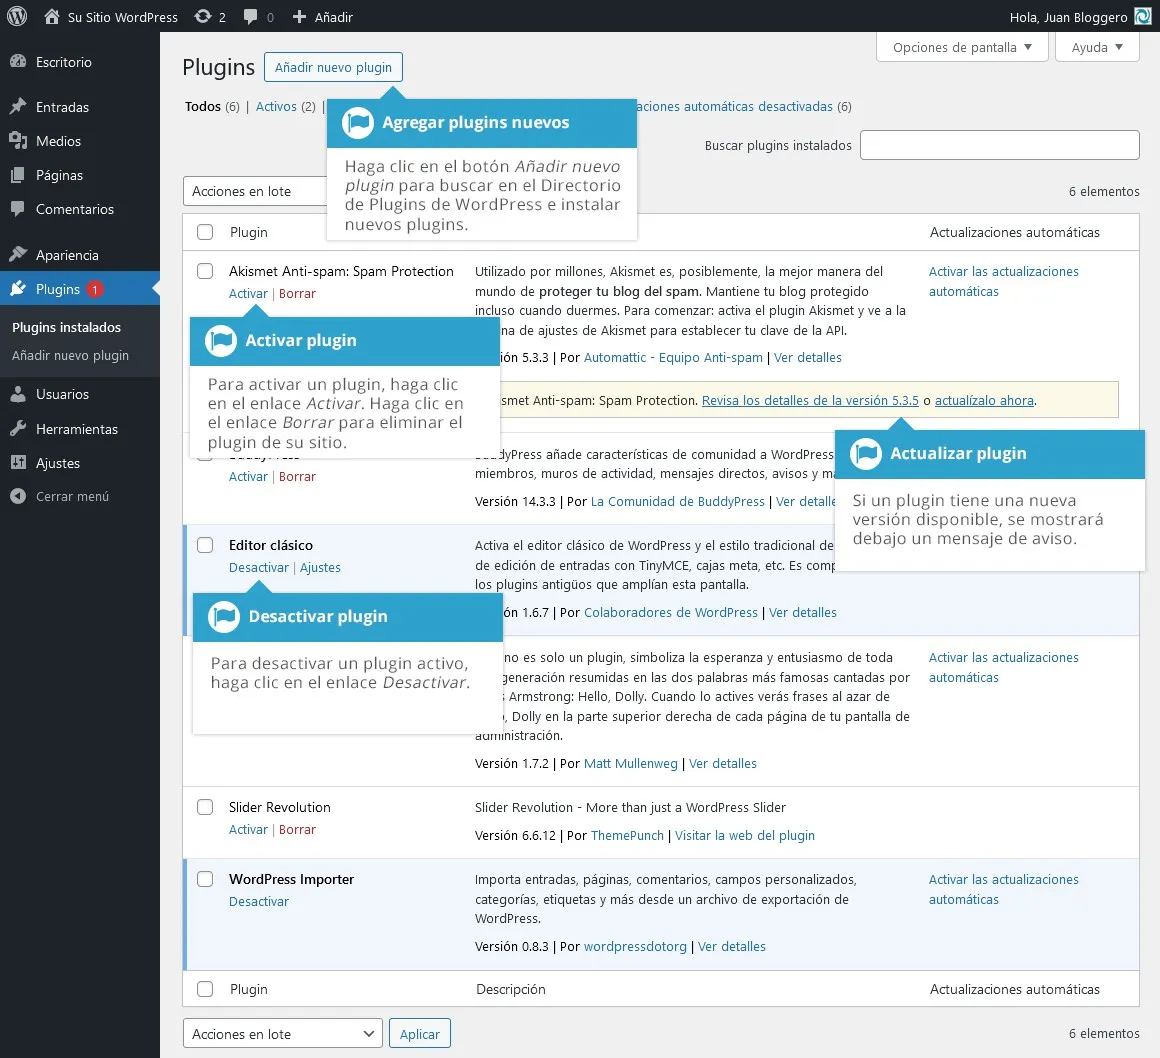This screenshot has width=1160, height=1058.
Task: Click flag icon in Desactivar plugin tooltip
Action: [x=223, y=616]
